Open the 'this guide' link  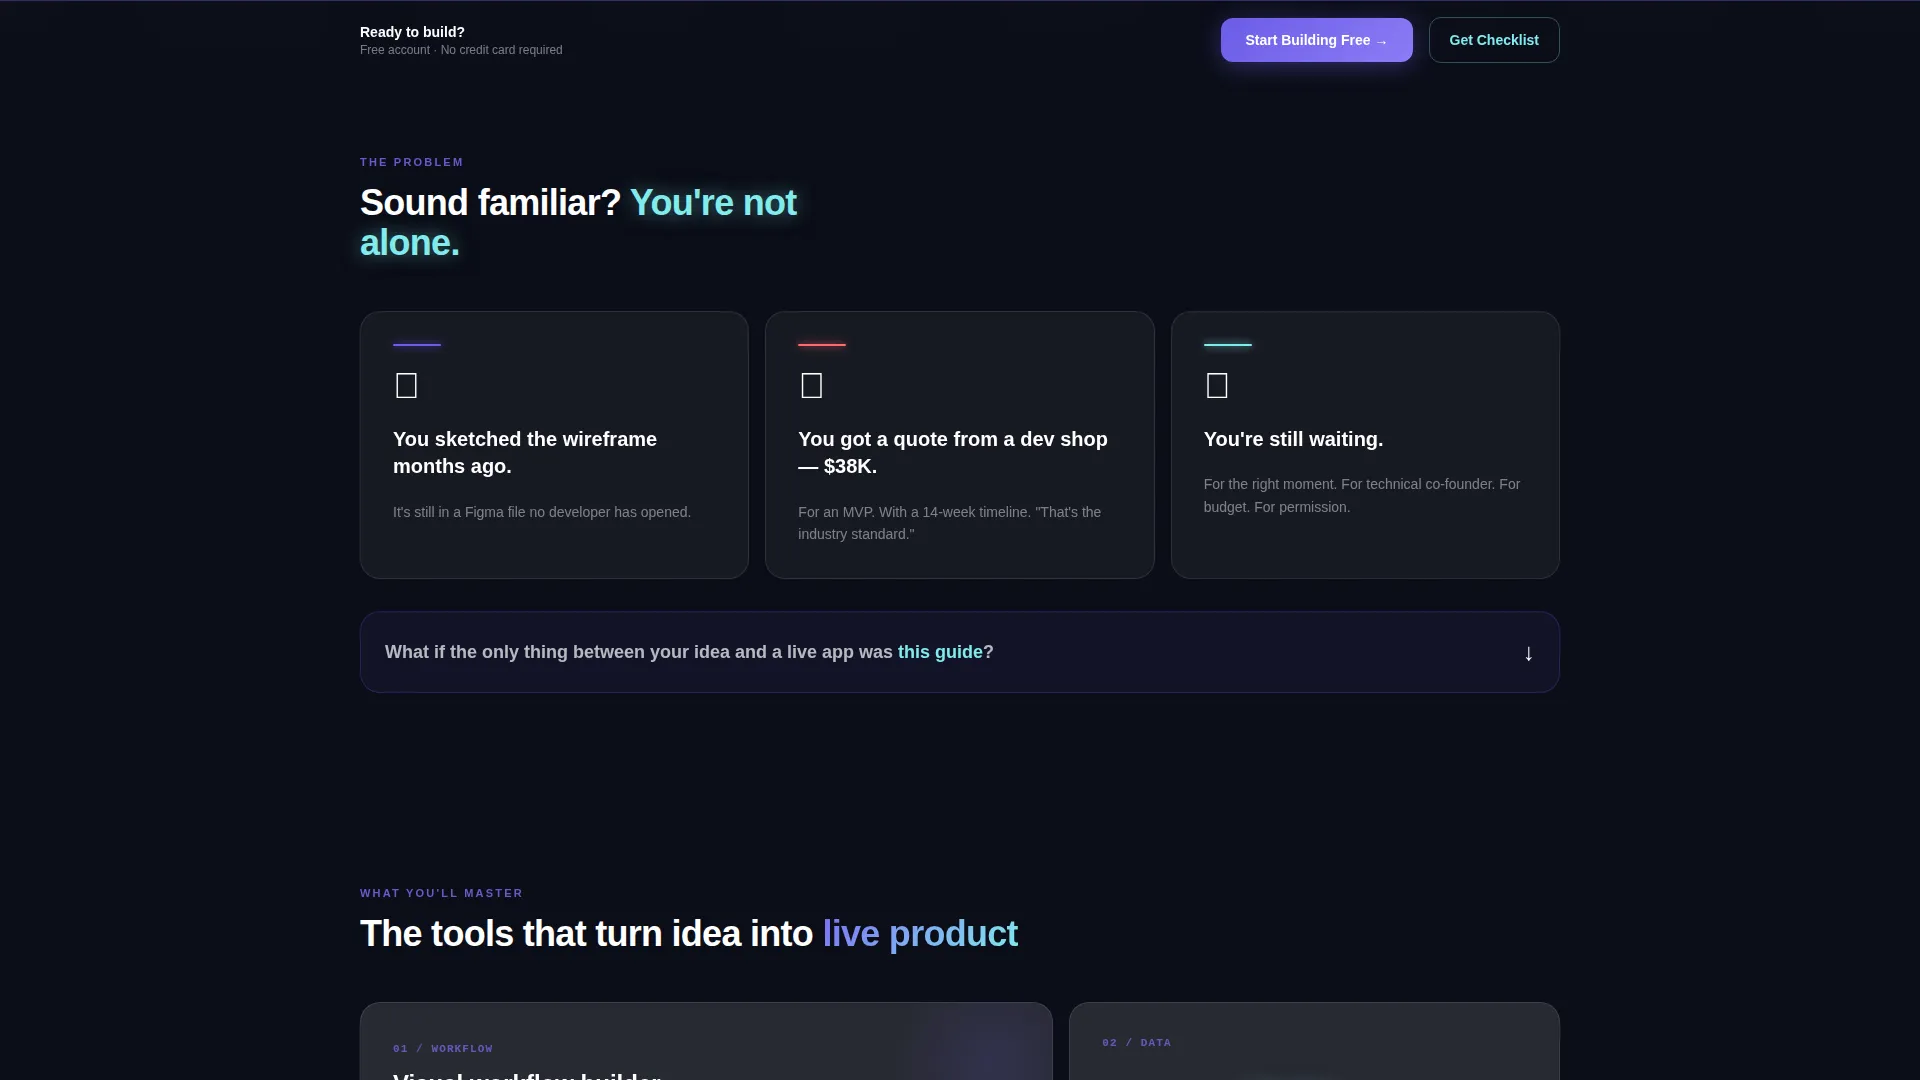(940, 652)
